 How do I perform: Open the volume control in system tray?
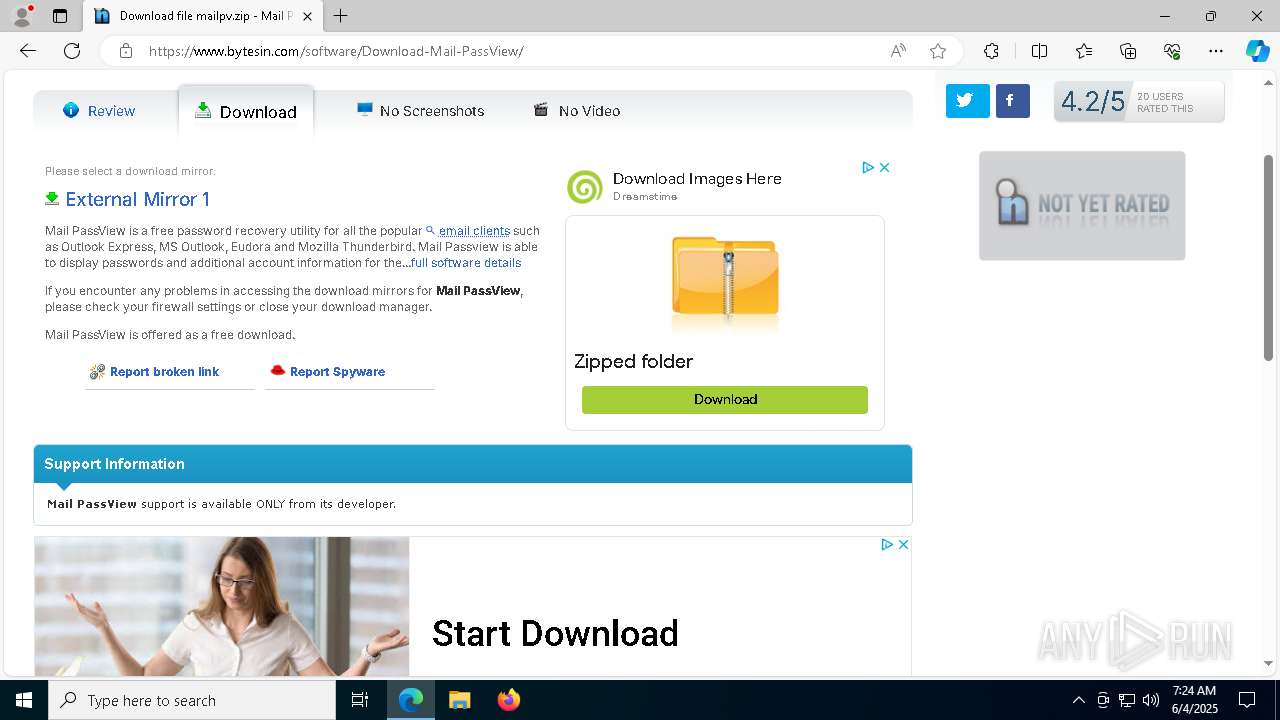click(x=1150, y=700)
